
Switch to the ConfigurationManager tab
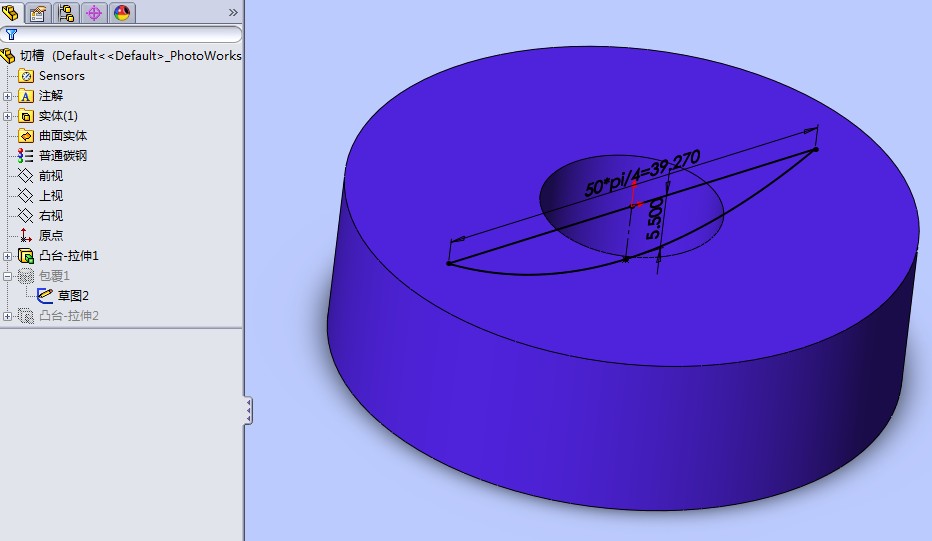66,12
